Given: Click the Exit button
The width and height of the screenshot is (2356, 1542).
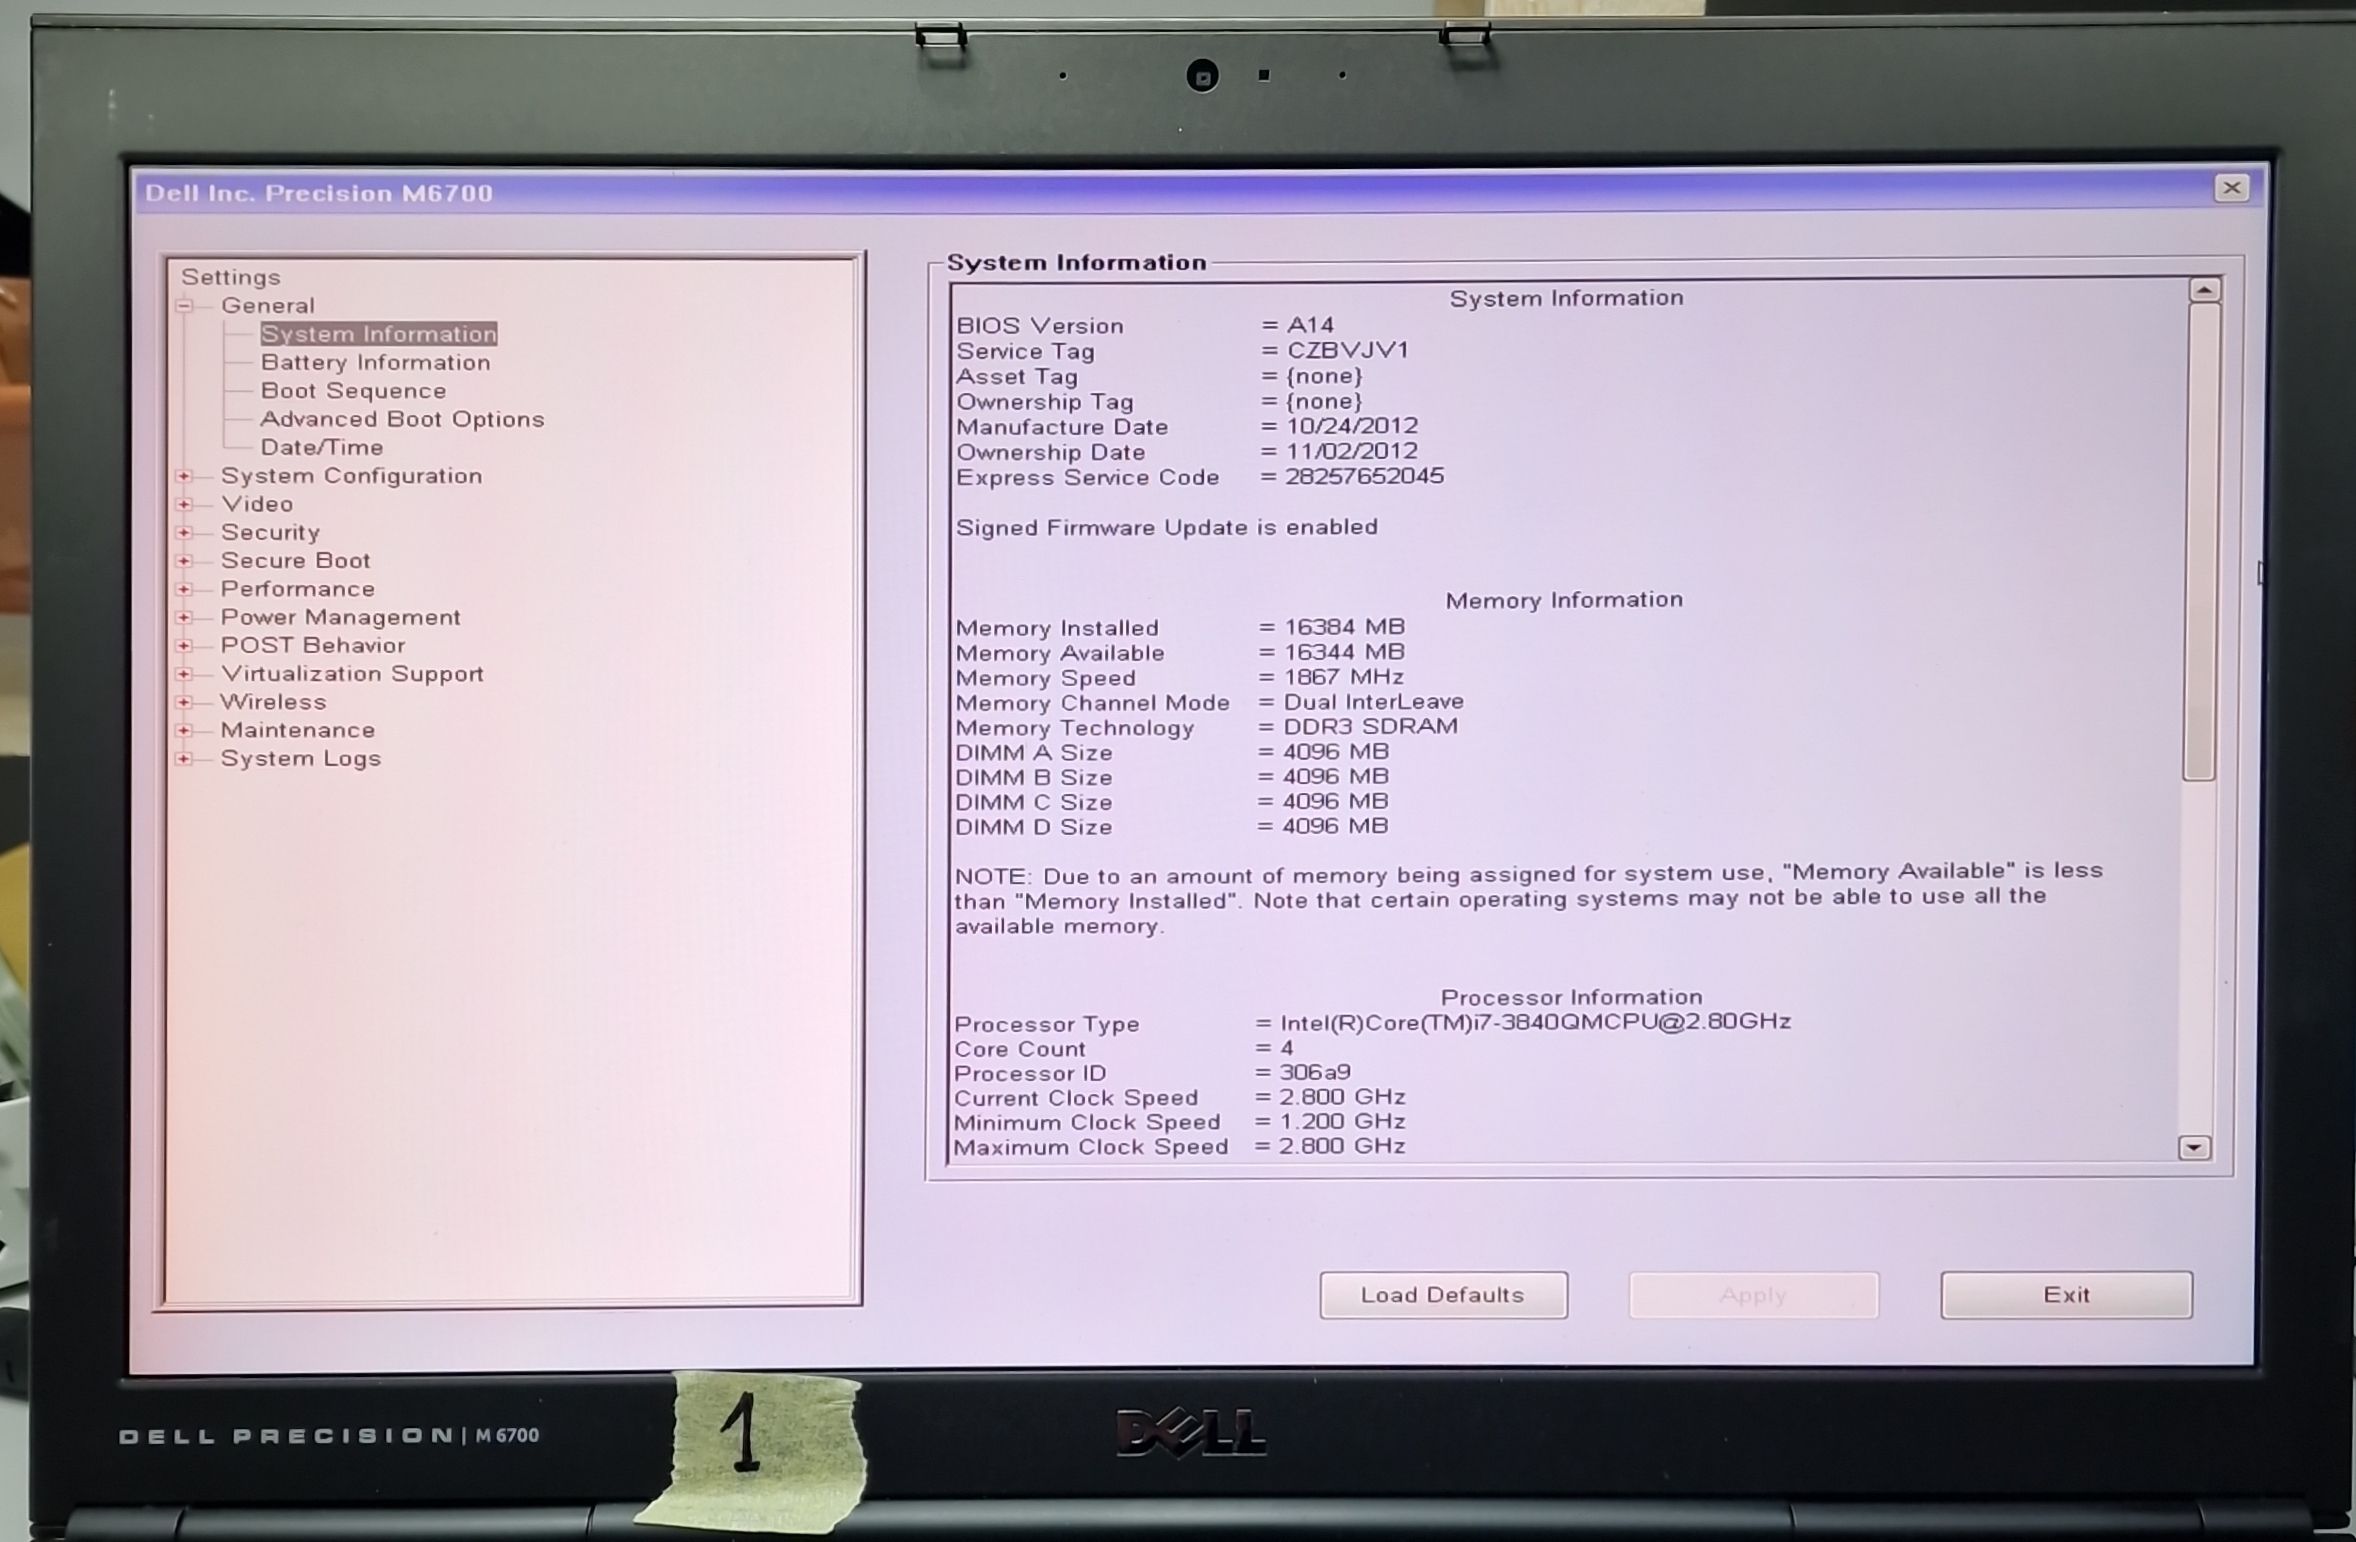Looking at the screenshot, I should (x=2066, y=1295).
